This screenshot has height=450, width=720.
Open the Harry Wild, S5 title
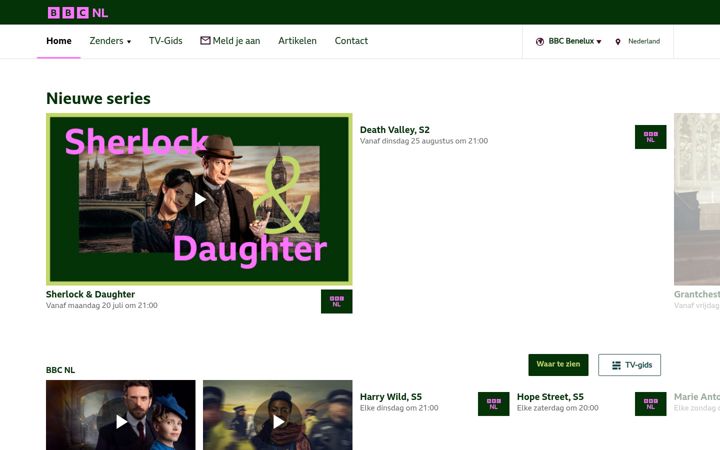(x=391, y=397)
